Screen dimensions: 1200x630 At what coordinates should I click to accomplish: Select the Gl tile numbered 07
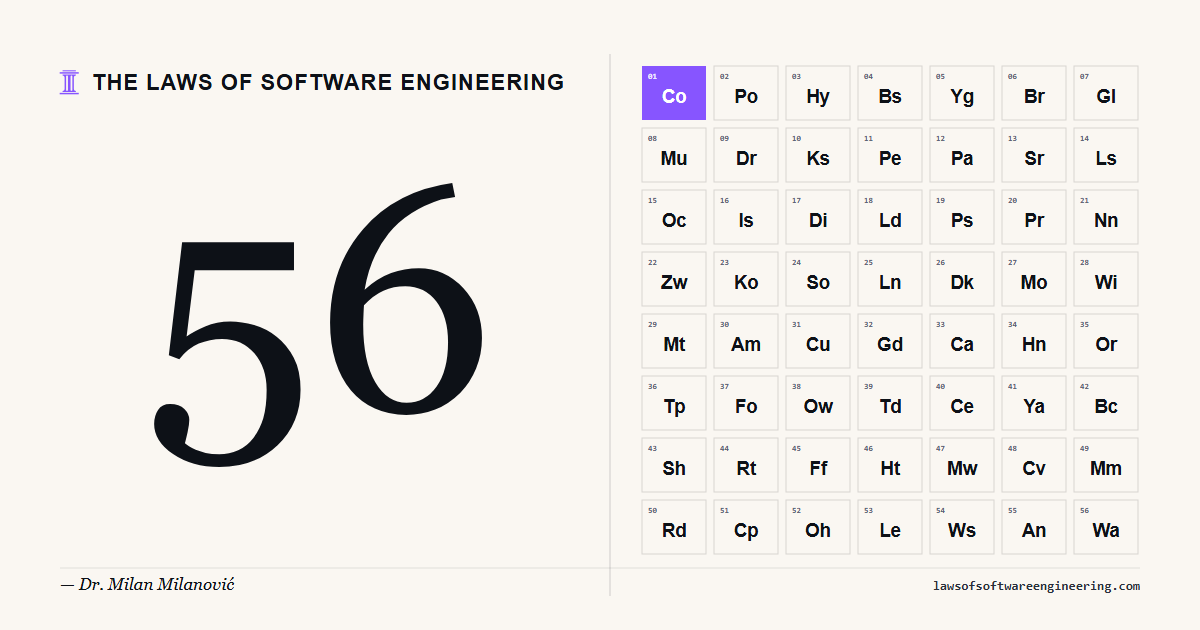(1106, 93)
